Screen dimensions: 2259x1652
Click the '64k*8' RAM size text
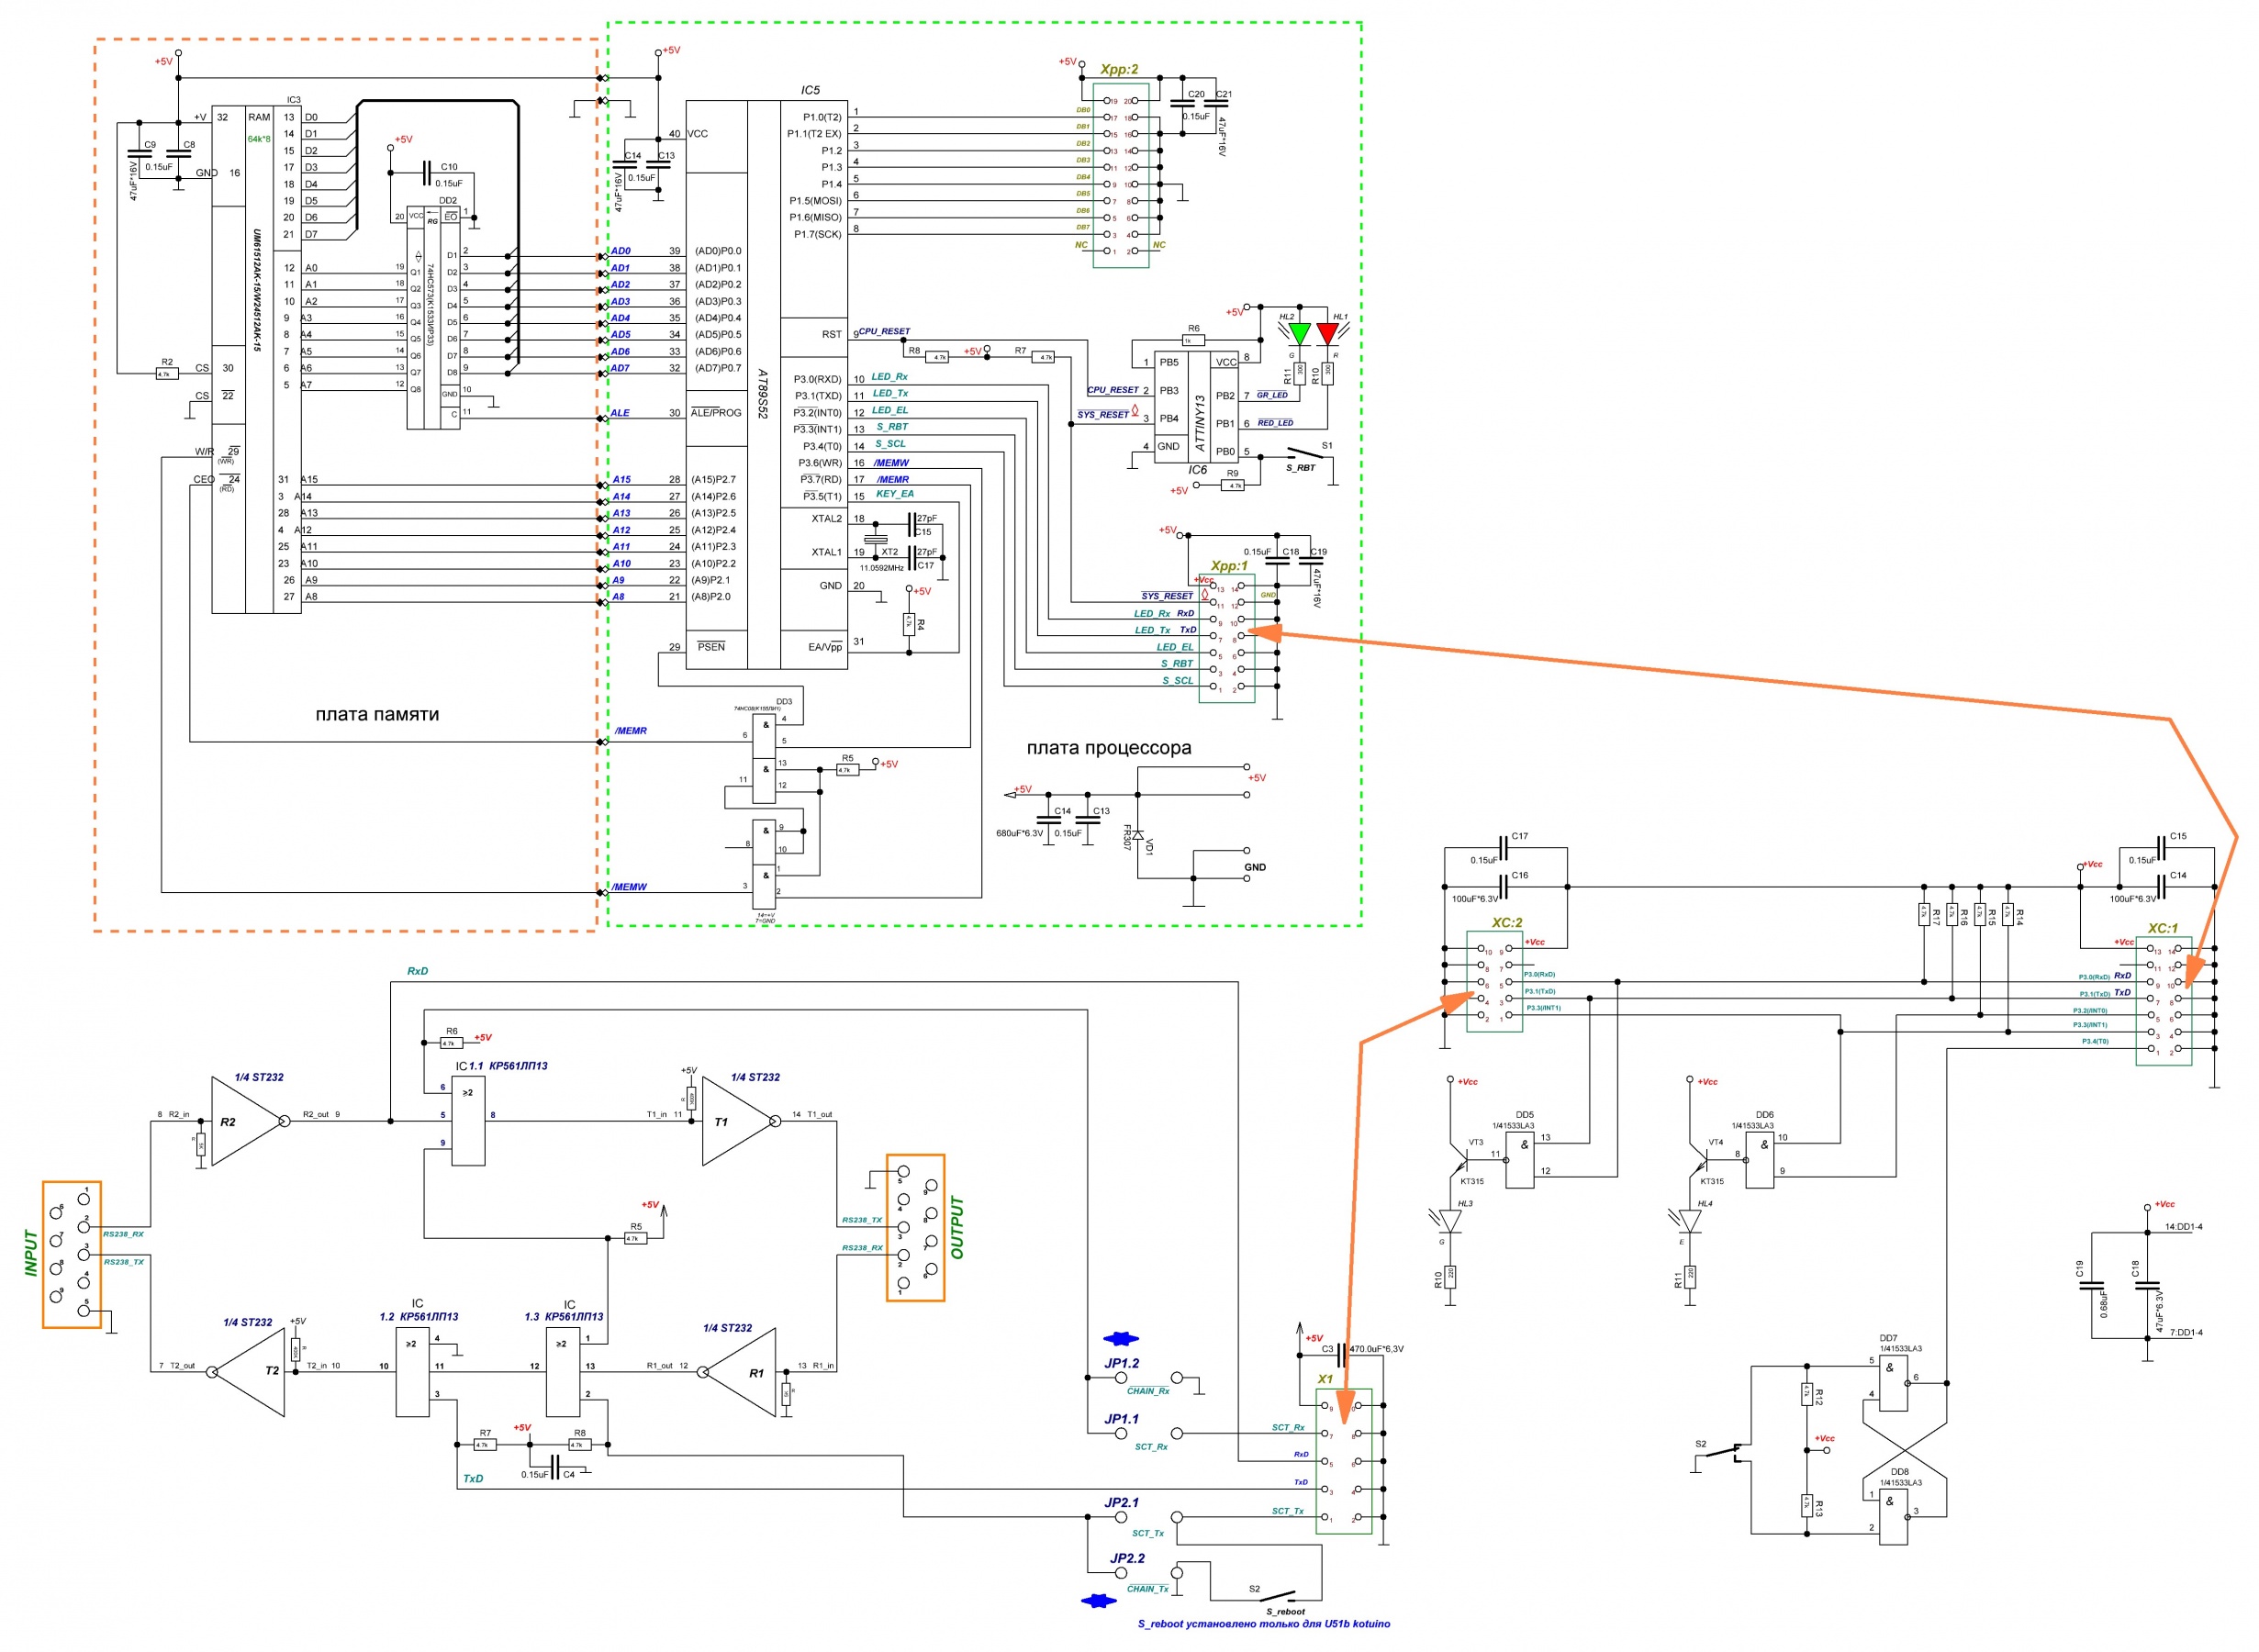coord(259,139)
